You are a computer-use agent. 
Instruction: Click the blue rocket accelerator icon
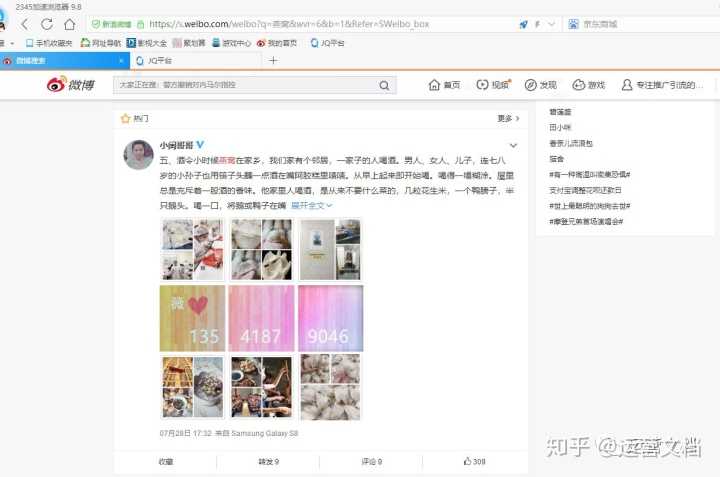523,24
